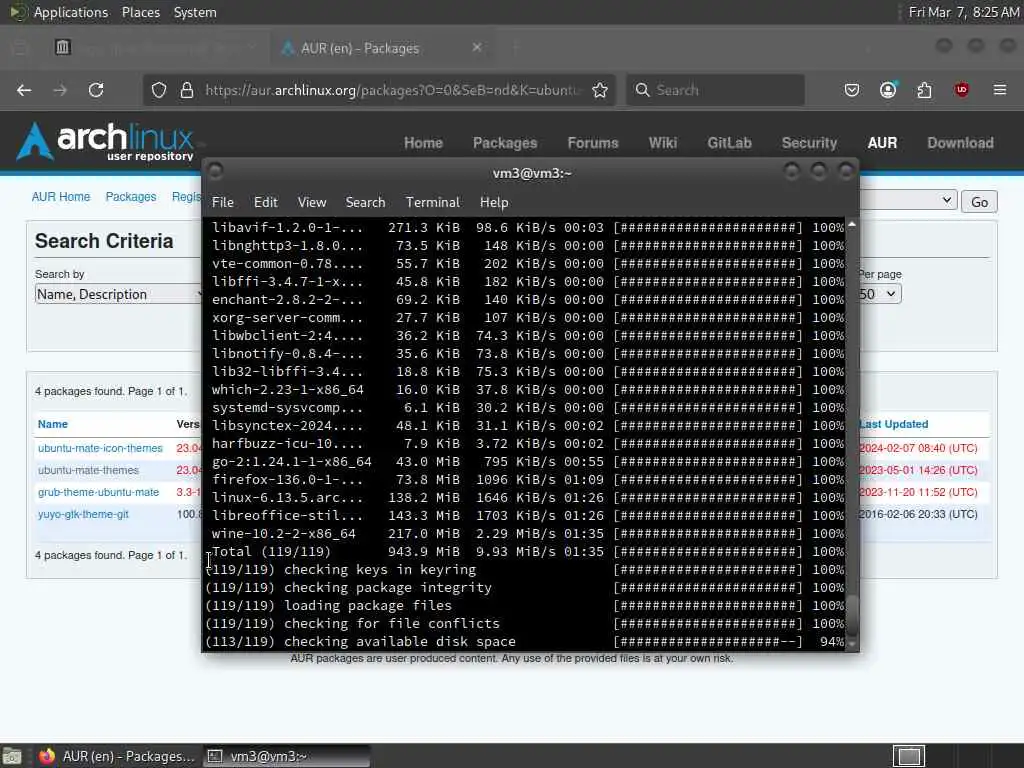Screen dimensions: 1024x768
Task: Open the ubuntu-mate-icon-themes package
Action: point(100,448)
